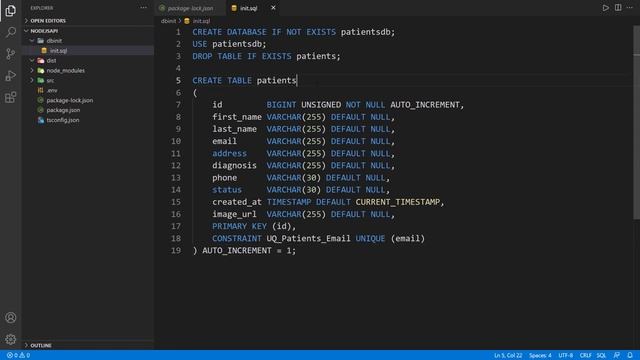Open the Accounts icon
The width and height of the screenshot is (640, 360).
tap(11, 318)
